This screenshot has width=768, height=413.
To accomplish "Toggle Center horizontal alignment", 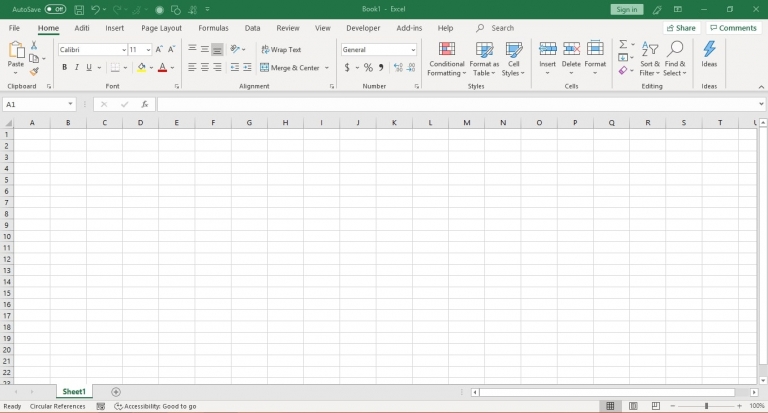I will click(x=205, y=68).
